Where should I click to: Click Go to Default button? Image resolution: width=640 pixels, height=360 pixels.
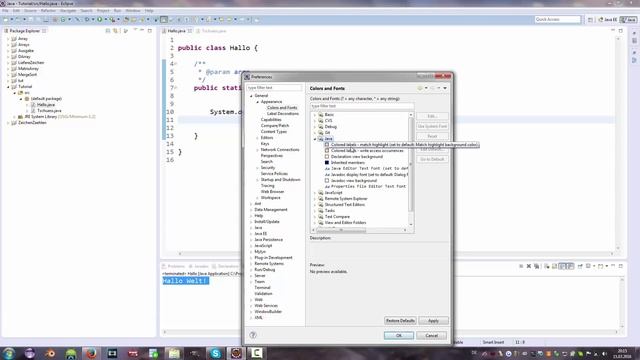click(x=432, y=159)
